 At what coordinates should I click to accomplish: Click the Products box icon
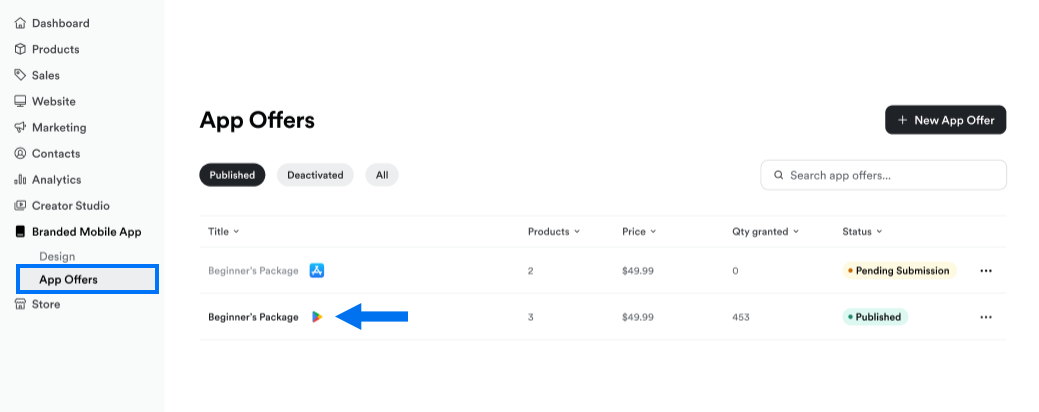20,49
